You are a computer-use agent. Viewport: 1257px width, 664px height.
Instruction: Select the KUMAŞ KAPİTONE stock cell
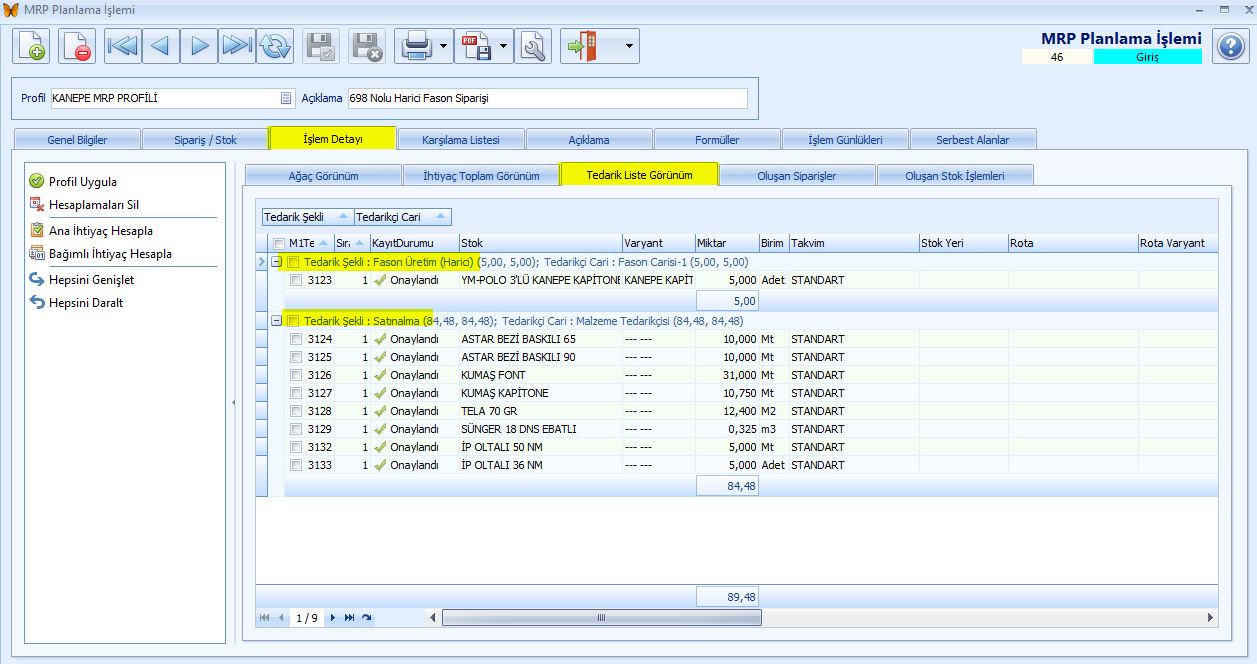[540, 393]
